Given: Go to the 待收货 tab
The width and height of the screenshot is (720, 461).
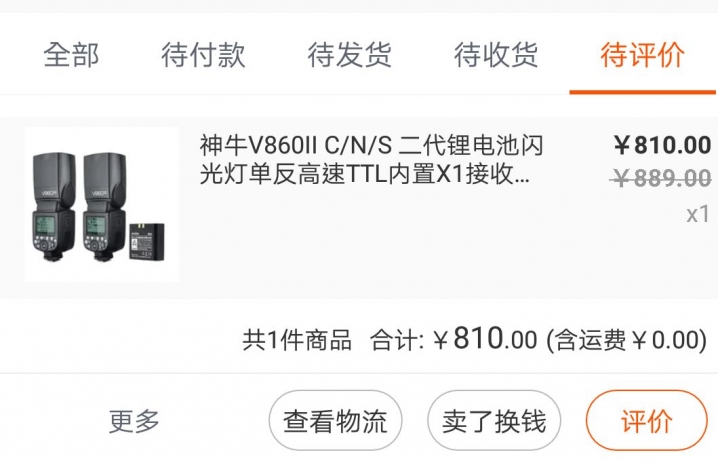Looking at the screenshot, I should tap(496, 55).
